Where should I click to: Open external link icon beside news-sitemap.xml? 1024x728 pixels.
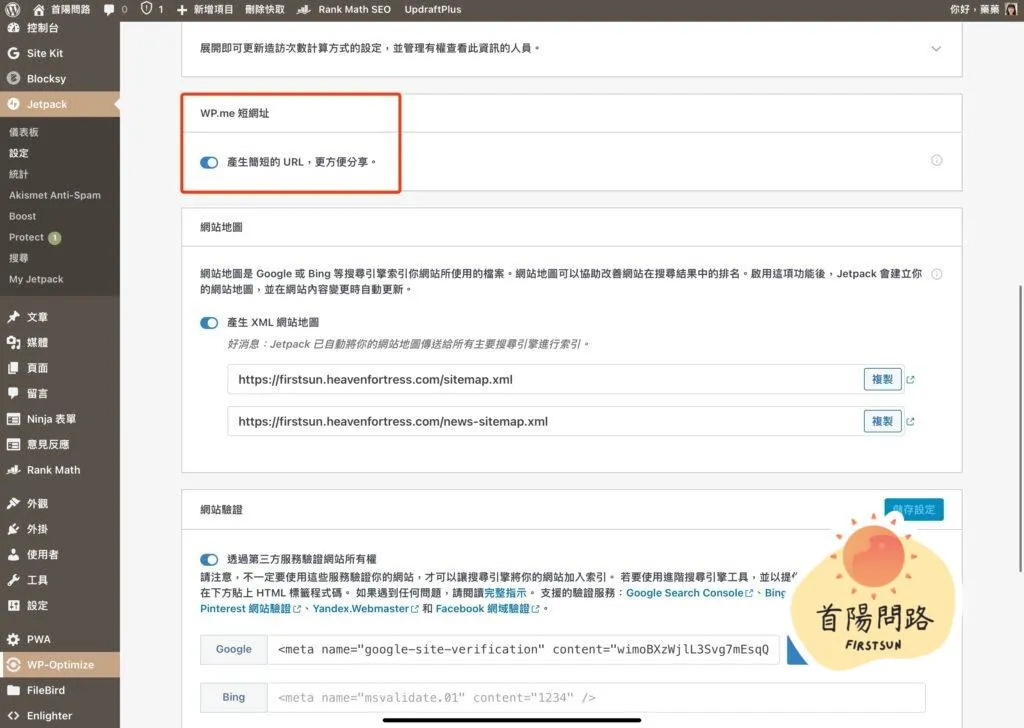(910, 422)
